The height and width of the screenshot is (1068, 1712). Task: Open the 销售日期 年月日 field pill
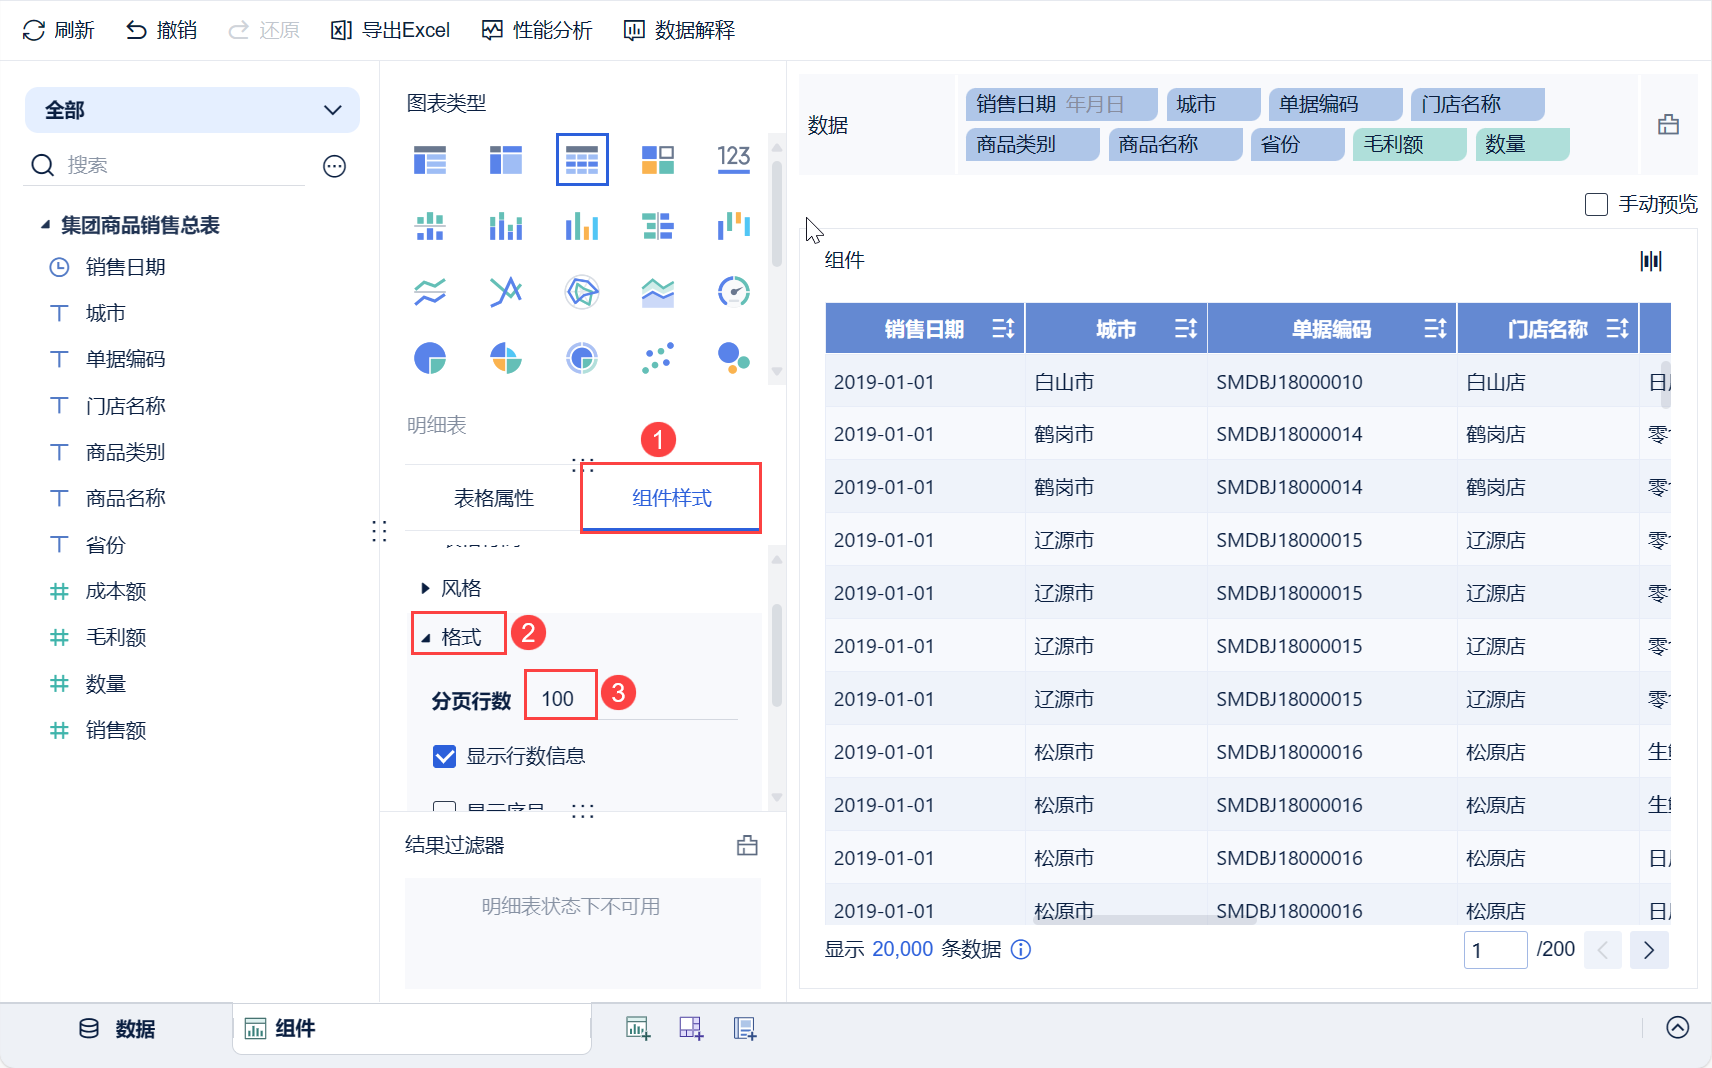coord(1061,104)
